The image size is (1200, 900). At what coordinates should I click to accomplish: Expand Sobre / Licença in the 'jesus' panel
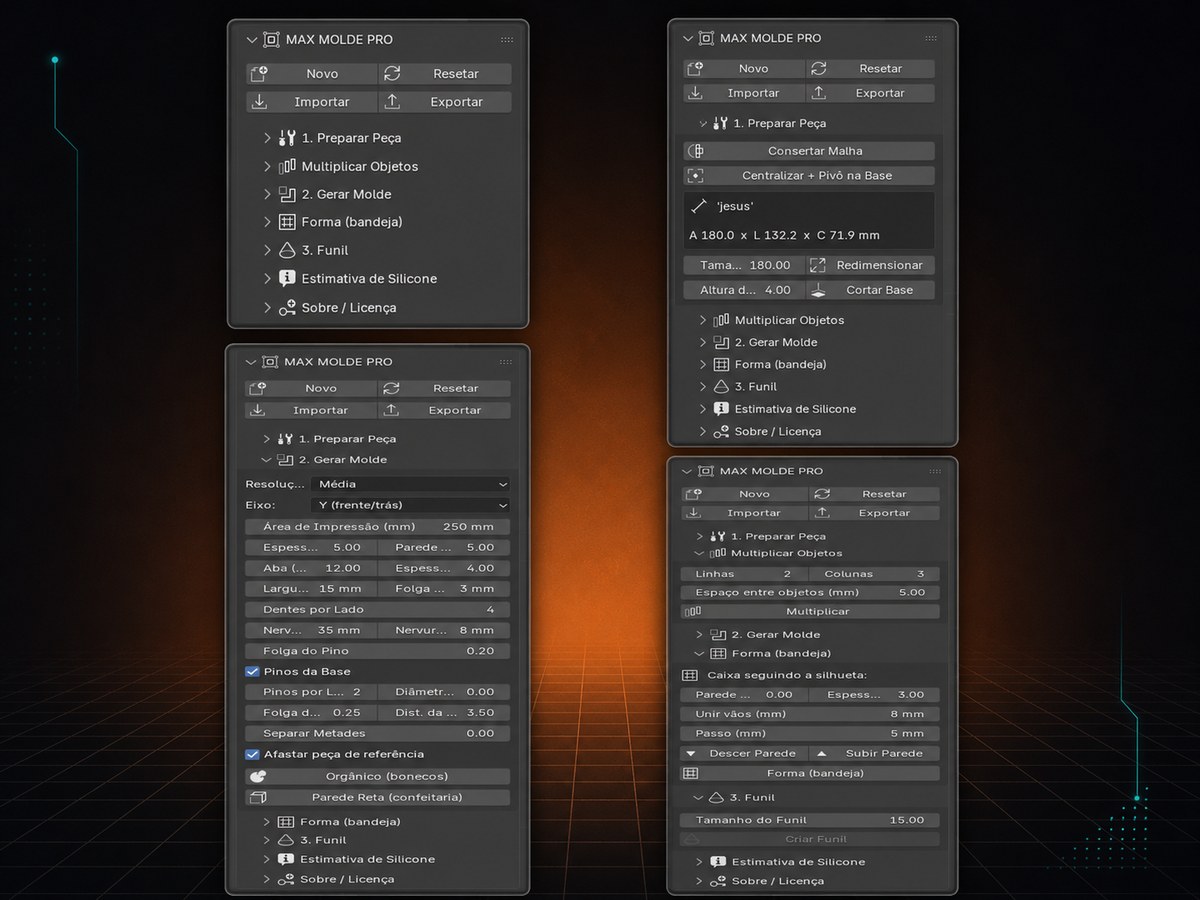click(x=703, y=431)
